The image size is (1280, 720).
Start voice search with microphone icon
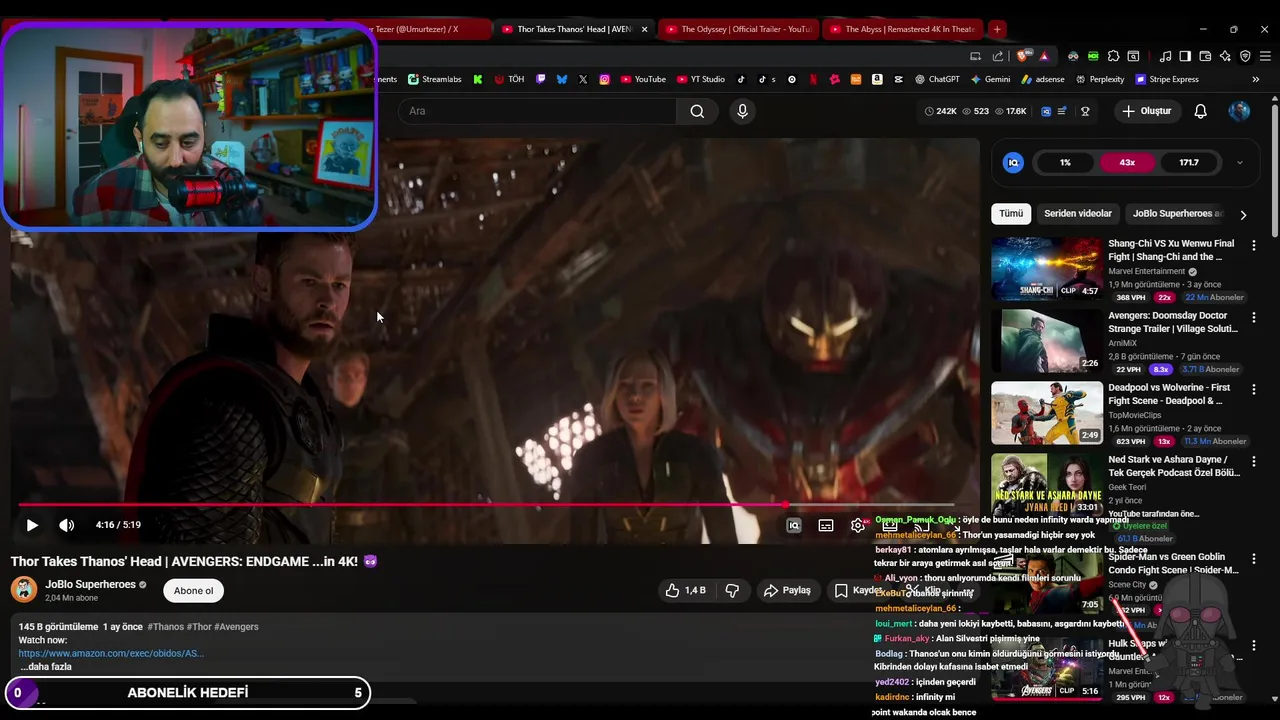(x=742, y=111)
